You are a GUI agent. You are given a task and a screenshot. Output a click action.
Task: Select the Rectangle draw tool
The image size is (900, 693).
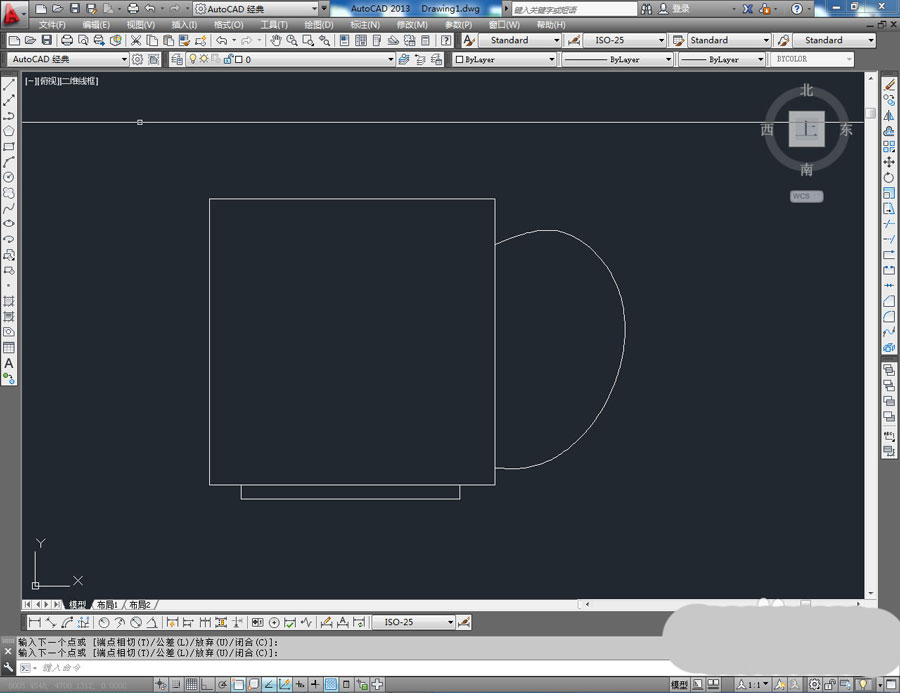(9, 147)
